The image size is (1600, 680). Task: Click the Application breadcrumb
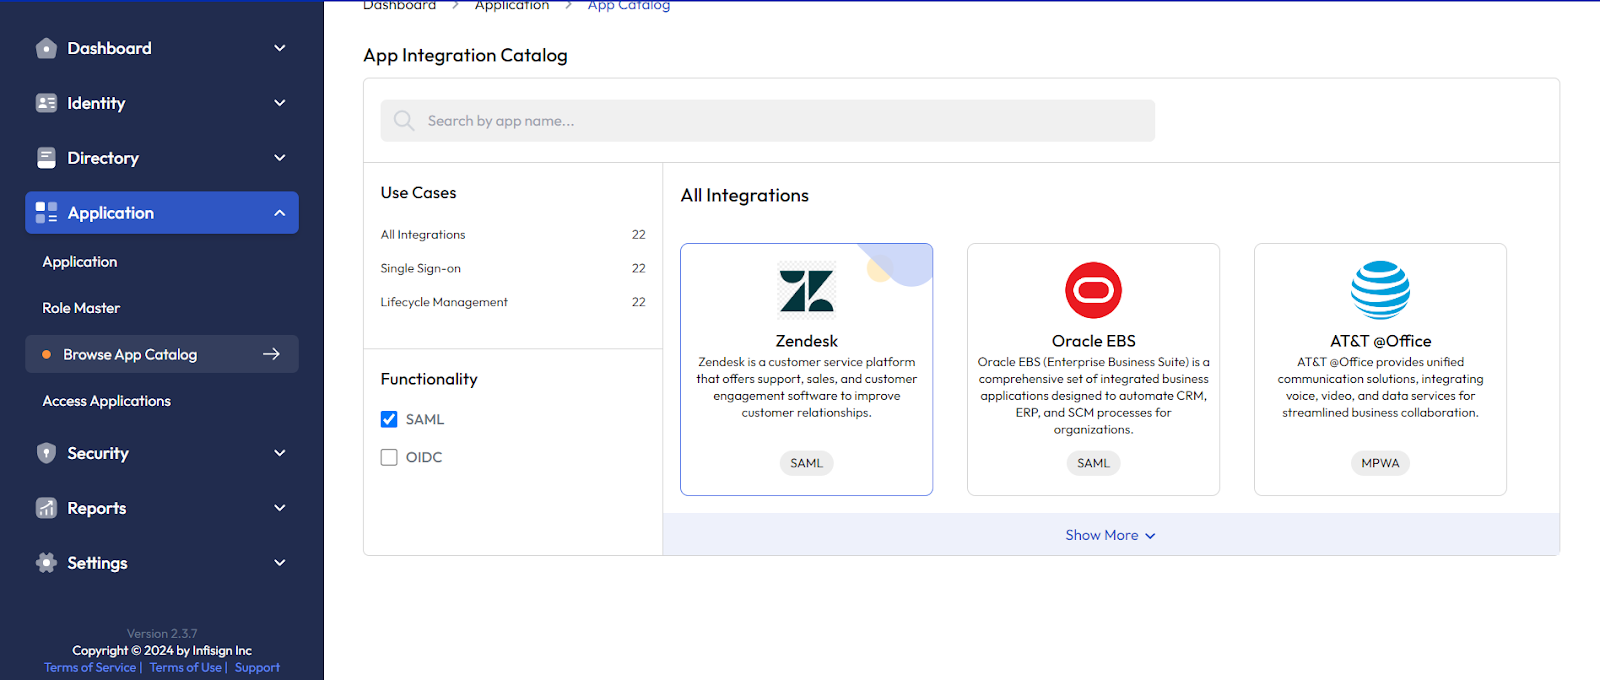512,6
